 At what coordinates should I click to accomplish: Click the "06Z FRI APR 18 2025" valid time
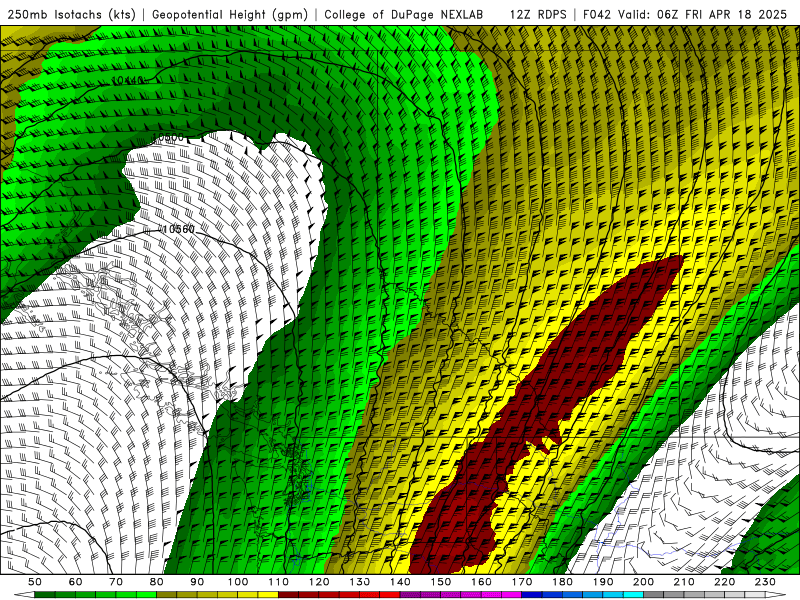722,14
